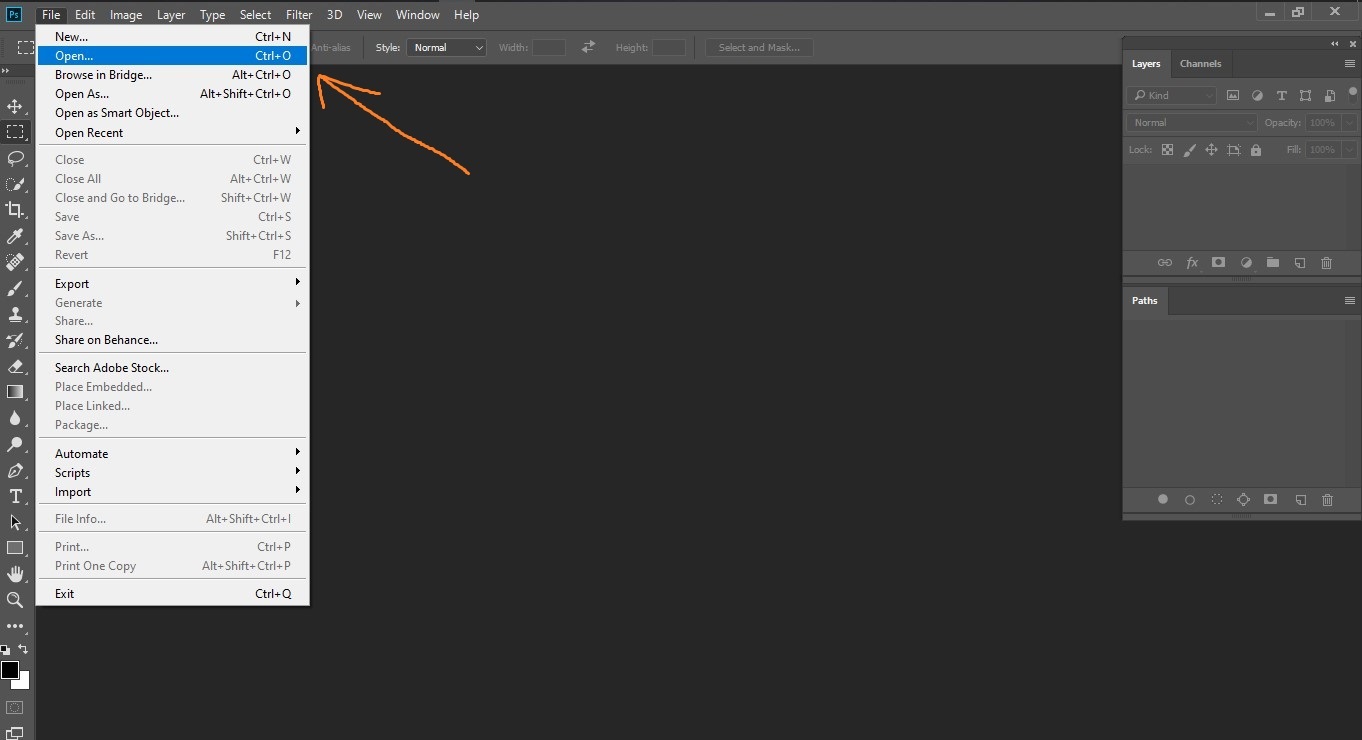
Task: Toggle smart objects filter
Action: click(1330, 95)
